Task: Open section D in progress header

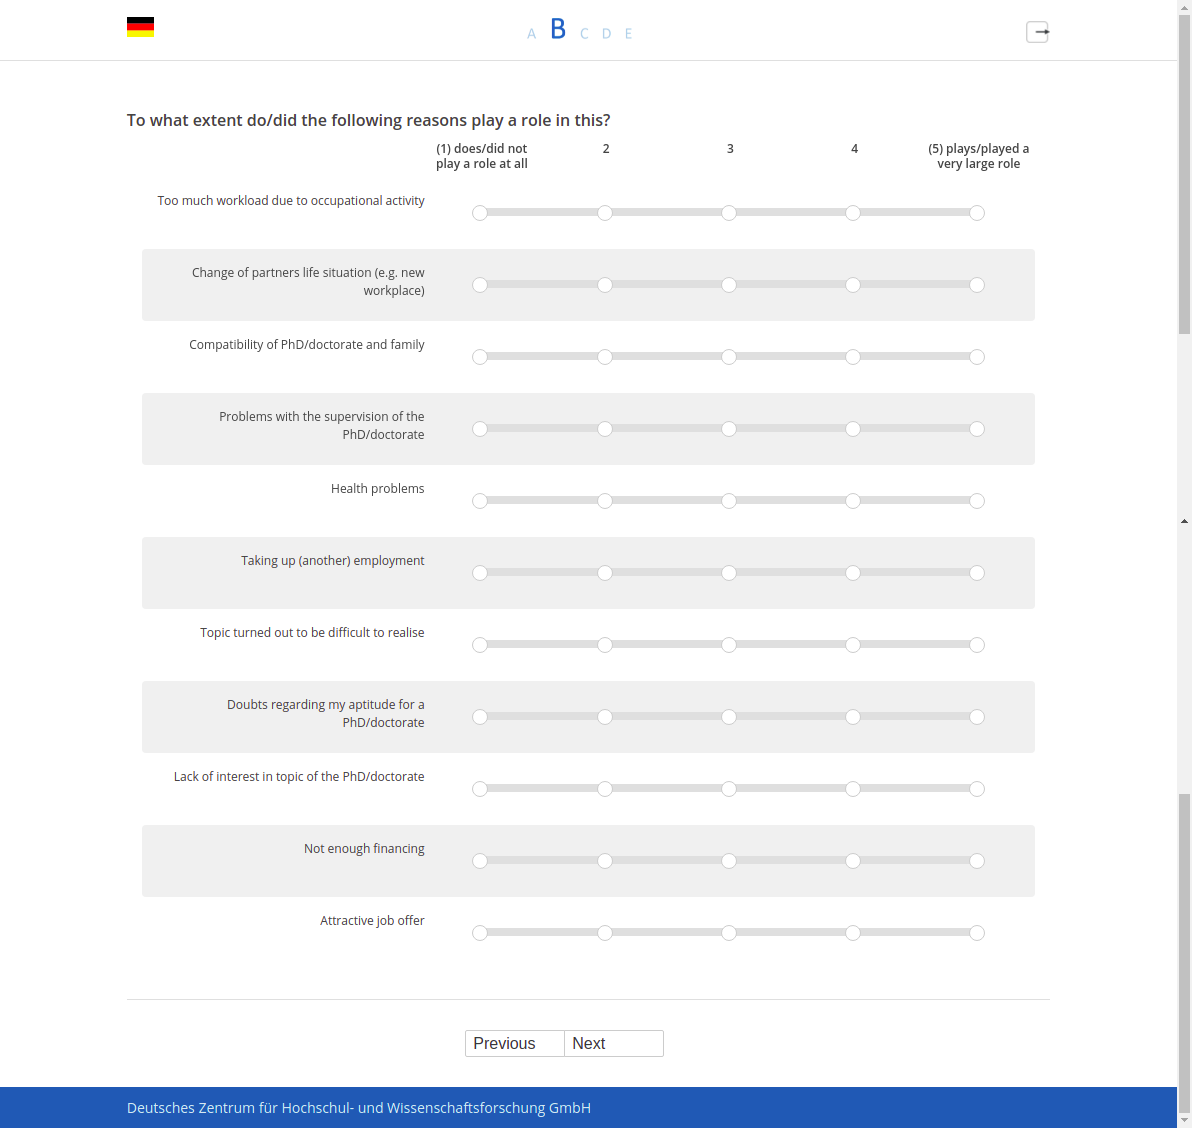Action: pyautogui.click(x=606, y=33)
